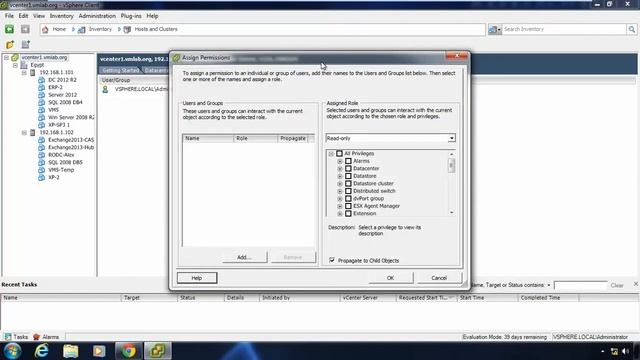Open Windows Explorer folder in taskbar
This screenshot has height=360, width=640.
point(71,351)
